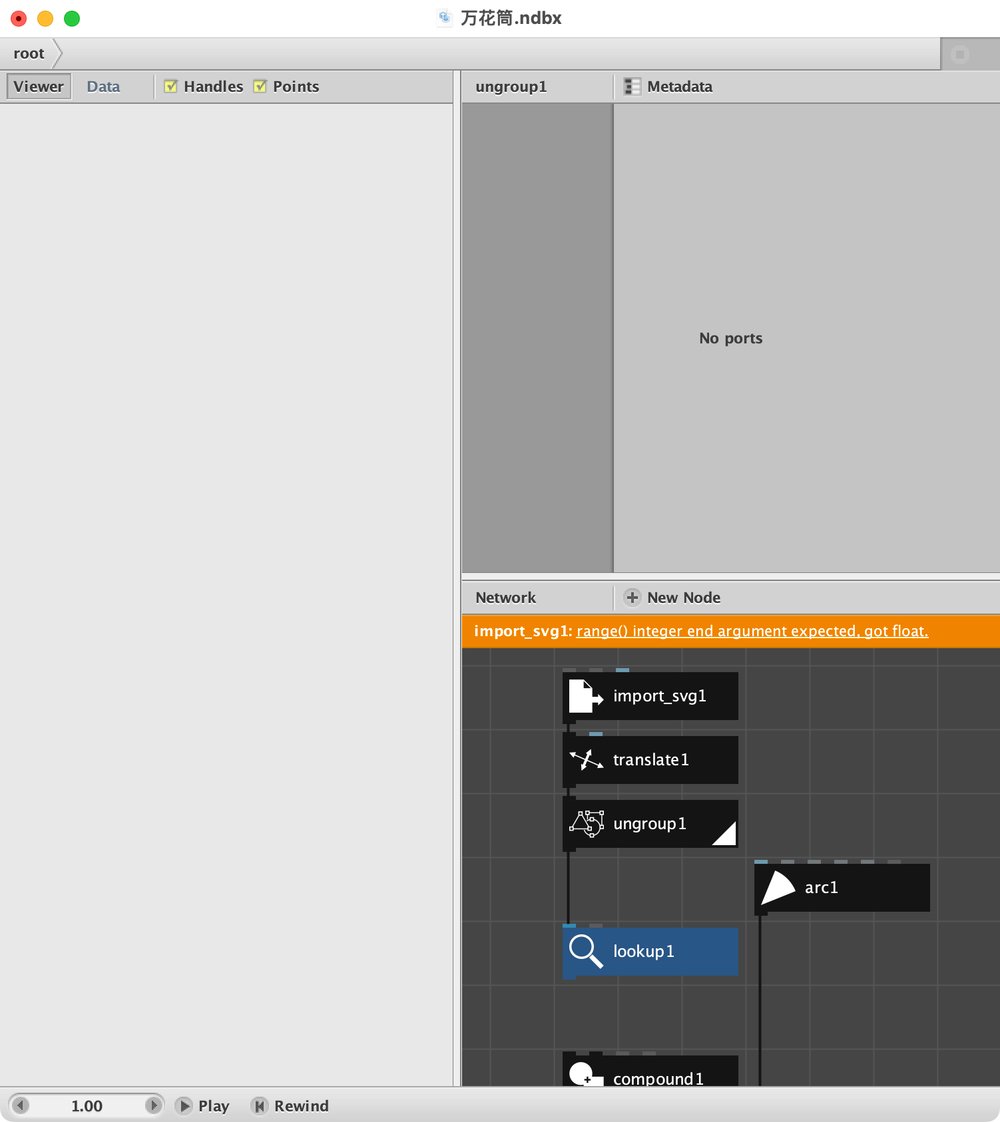
Task: Open the range() integer error message link
Action: click(x=753, y=631)
